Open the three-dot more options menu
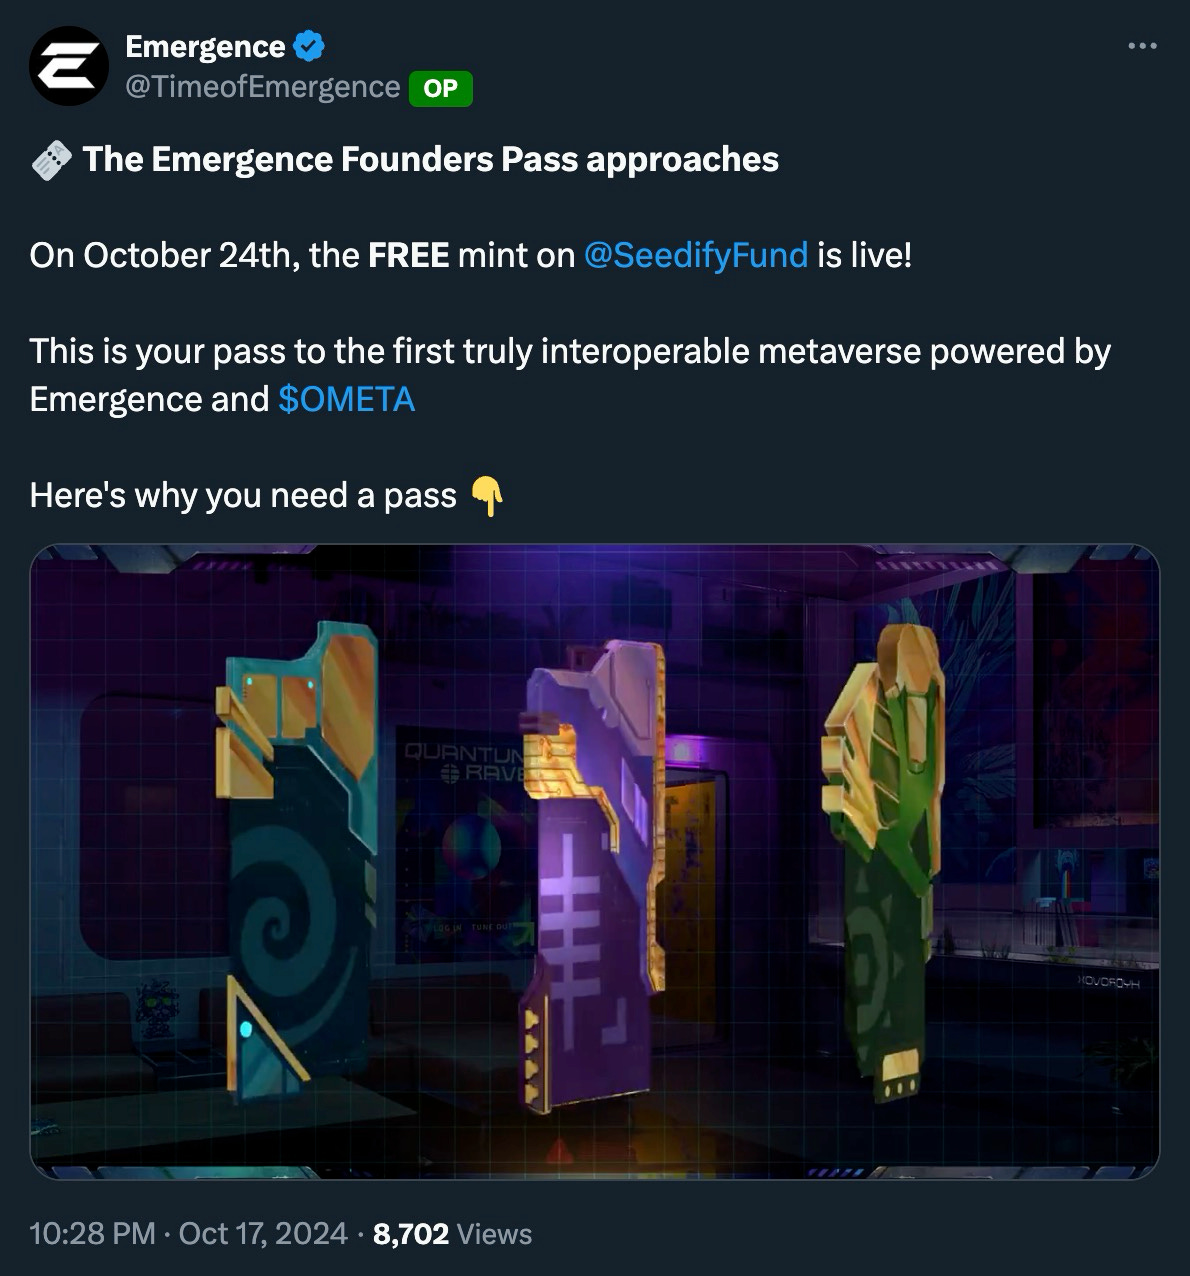The height and width of the screenshot is (1276, 1190). (x=1142, y=46)
